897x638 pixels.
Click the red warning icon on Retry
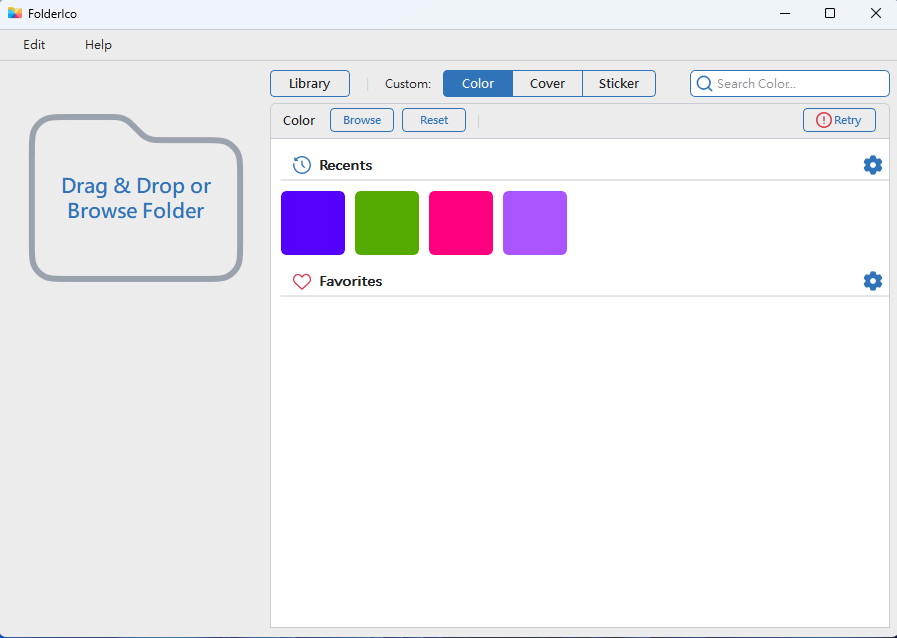pos(823,120)
